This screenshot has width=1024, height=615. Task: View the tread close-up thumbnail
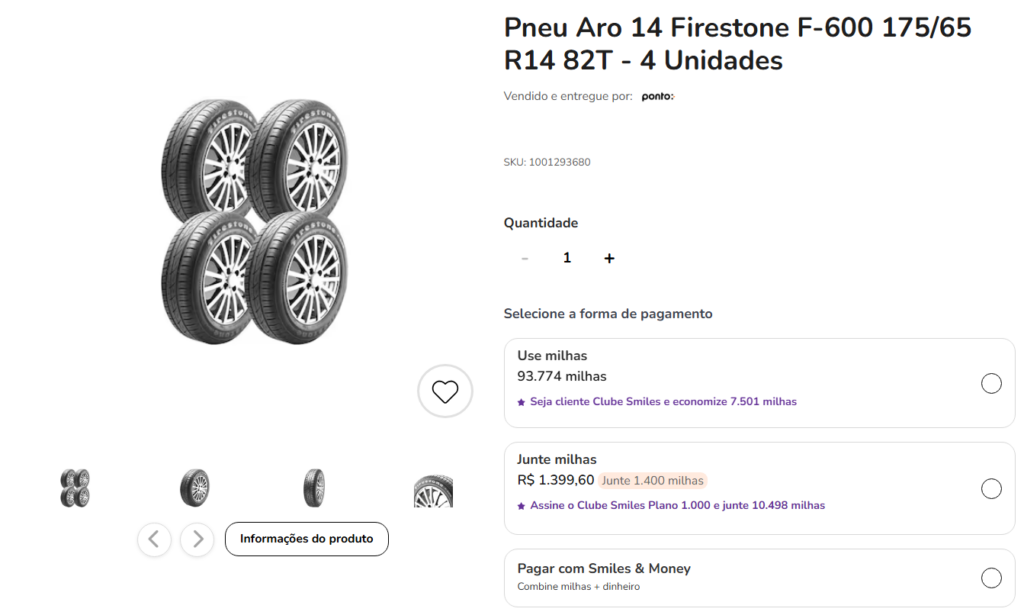433,490
